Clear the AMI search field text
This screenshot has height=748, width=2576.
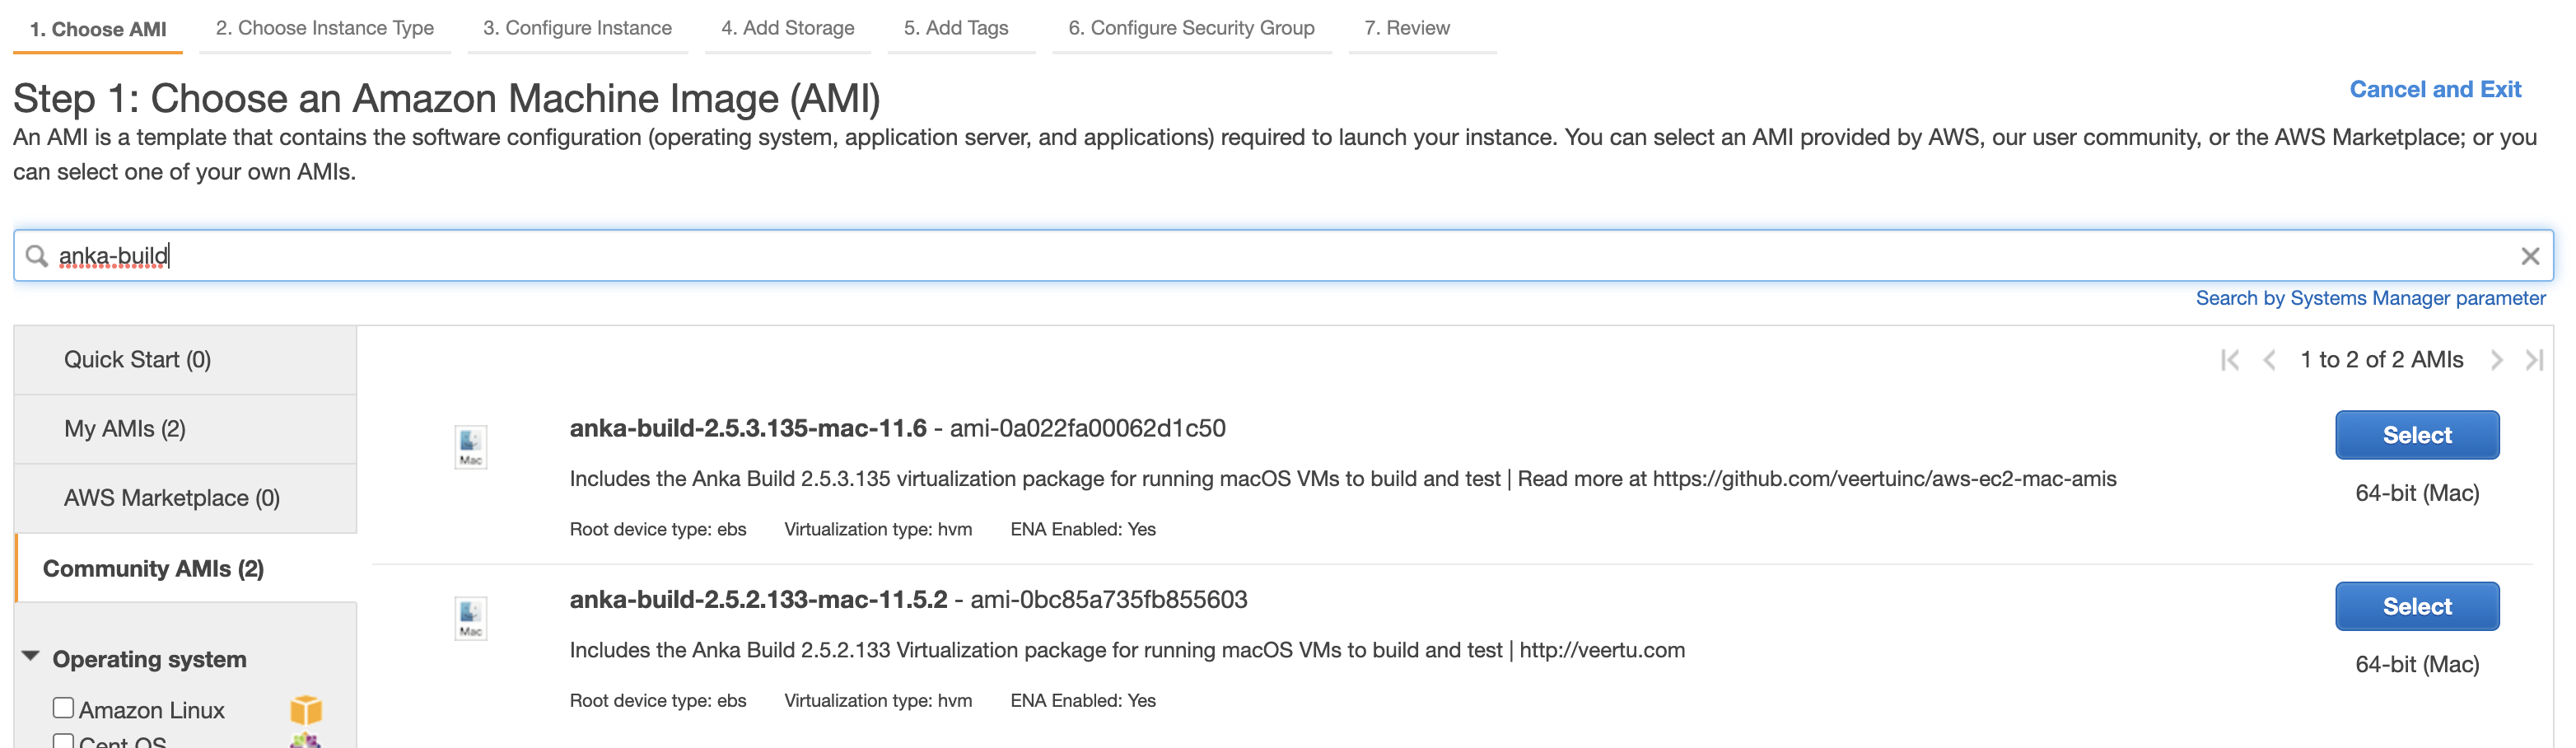pos(2529,257)
